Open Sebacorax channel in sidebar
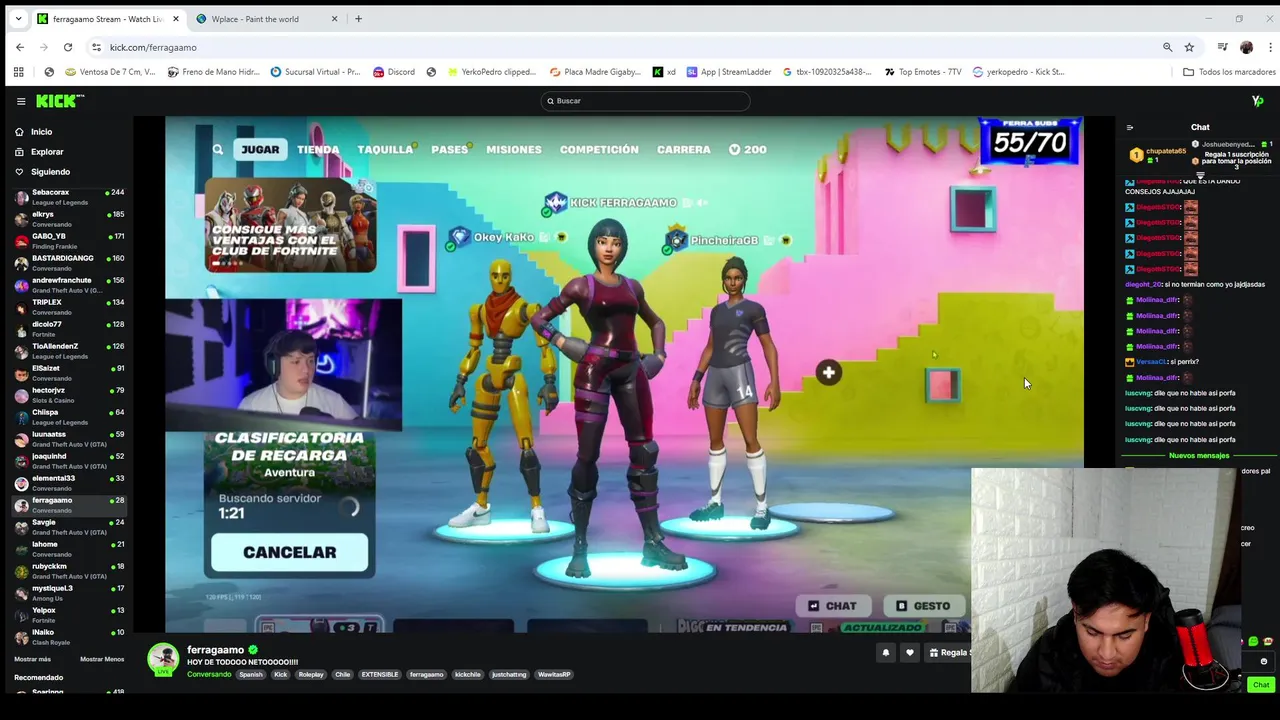1280x720 pixels. (68, 196)
